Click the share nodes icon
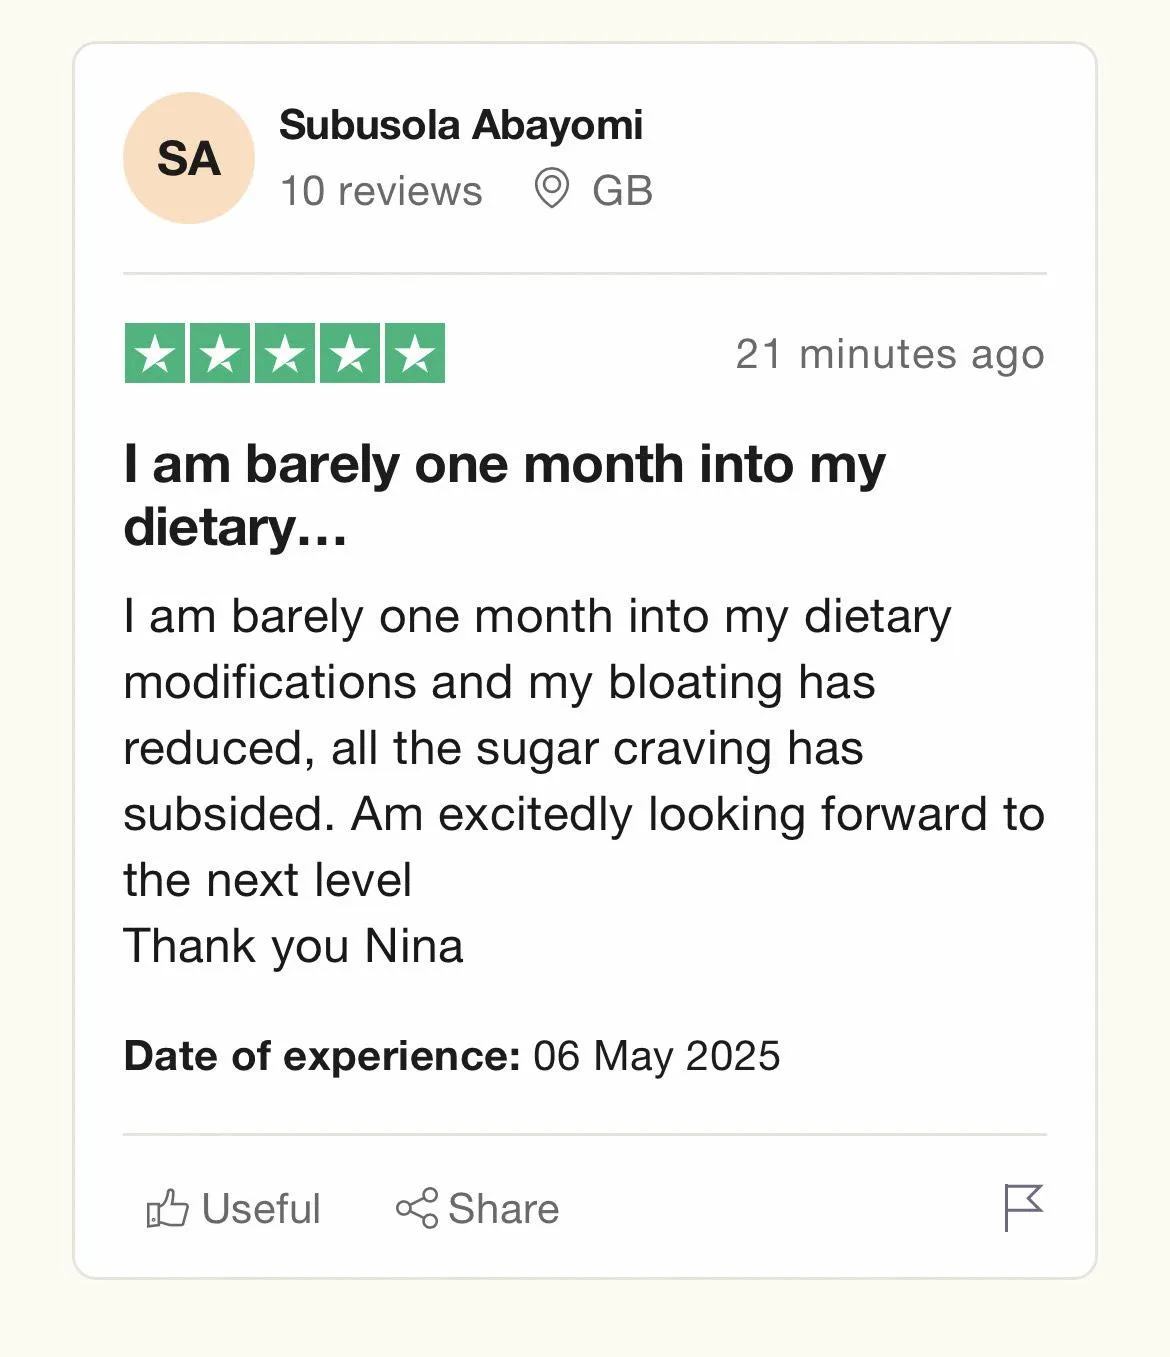1170x1357 pixels. (417, 1208)
